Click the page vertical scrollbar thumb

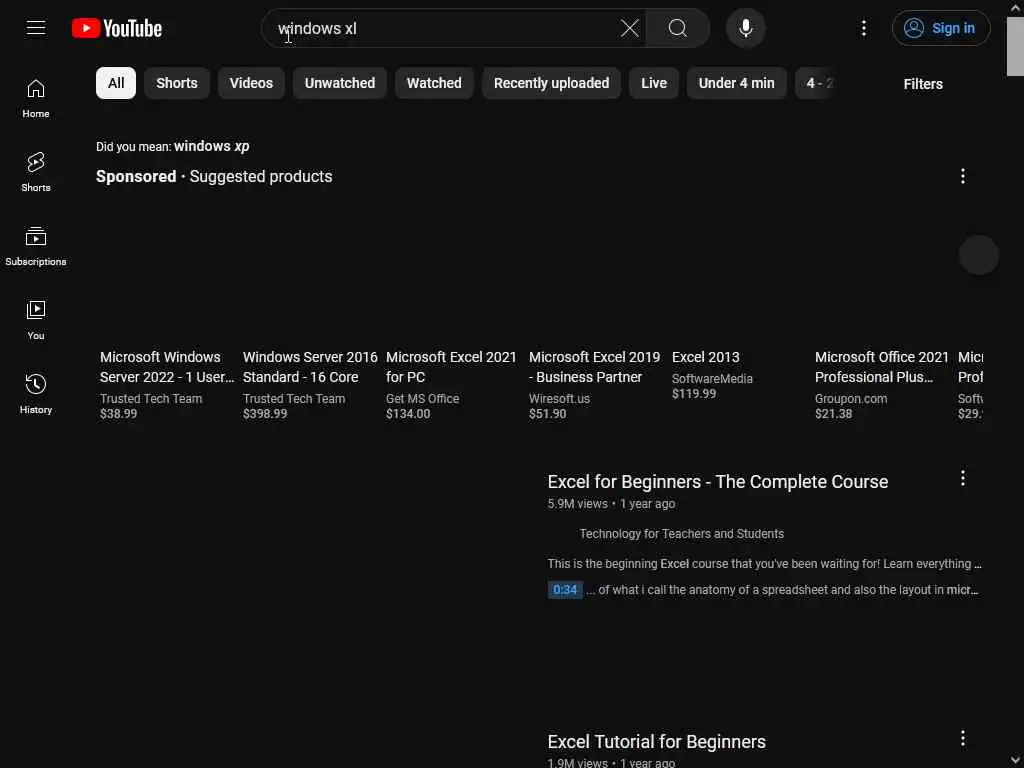pyautogui.click(x=1015, y=46)
